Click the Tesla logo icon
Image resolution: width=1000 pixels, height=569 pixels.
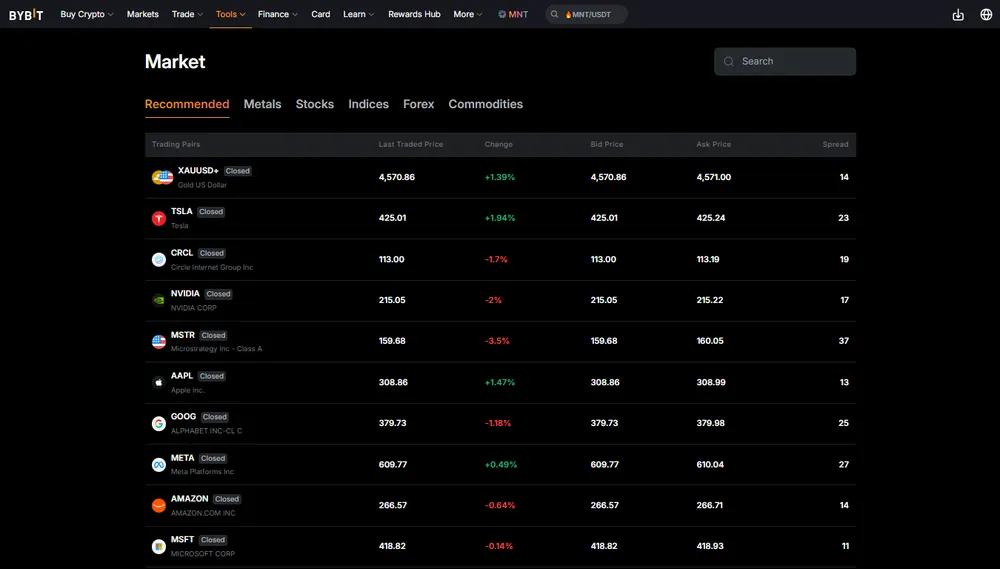click(159, 219)
